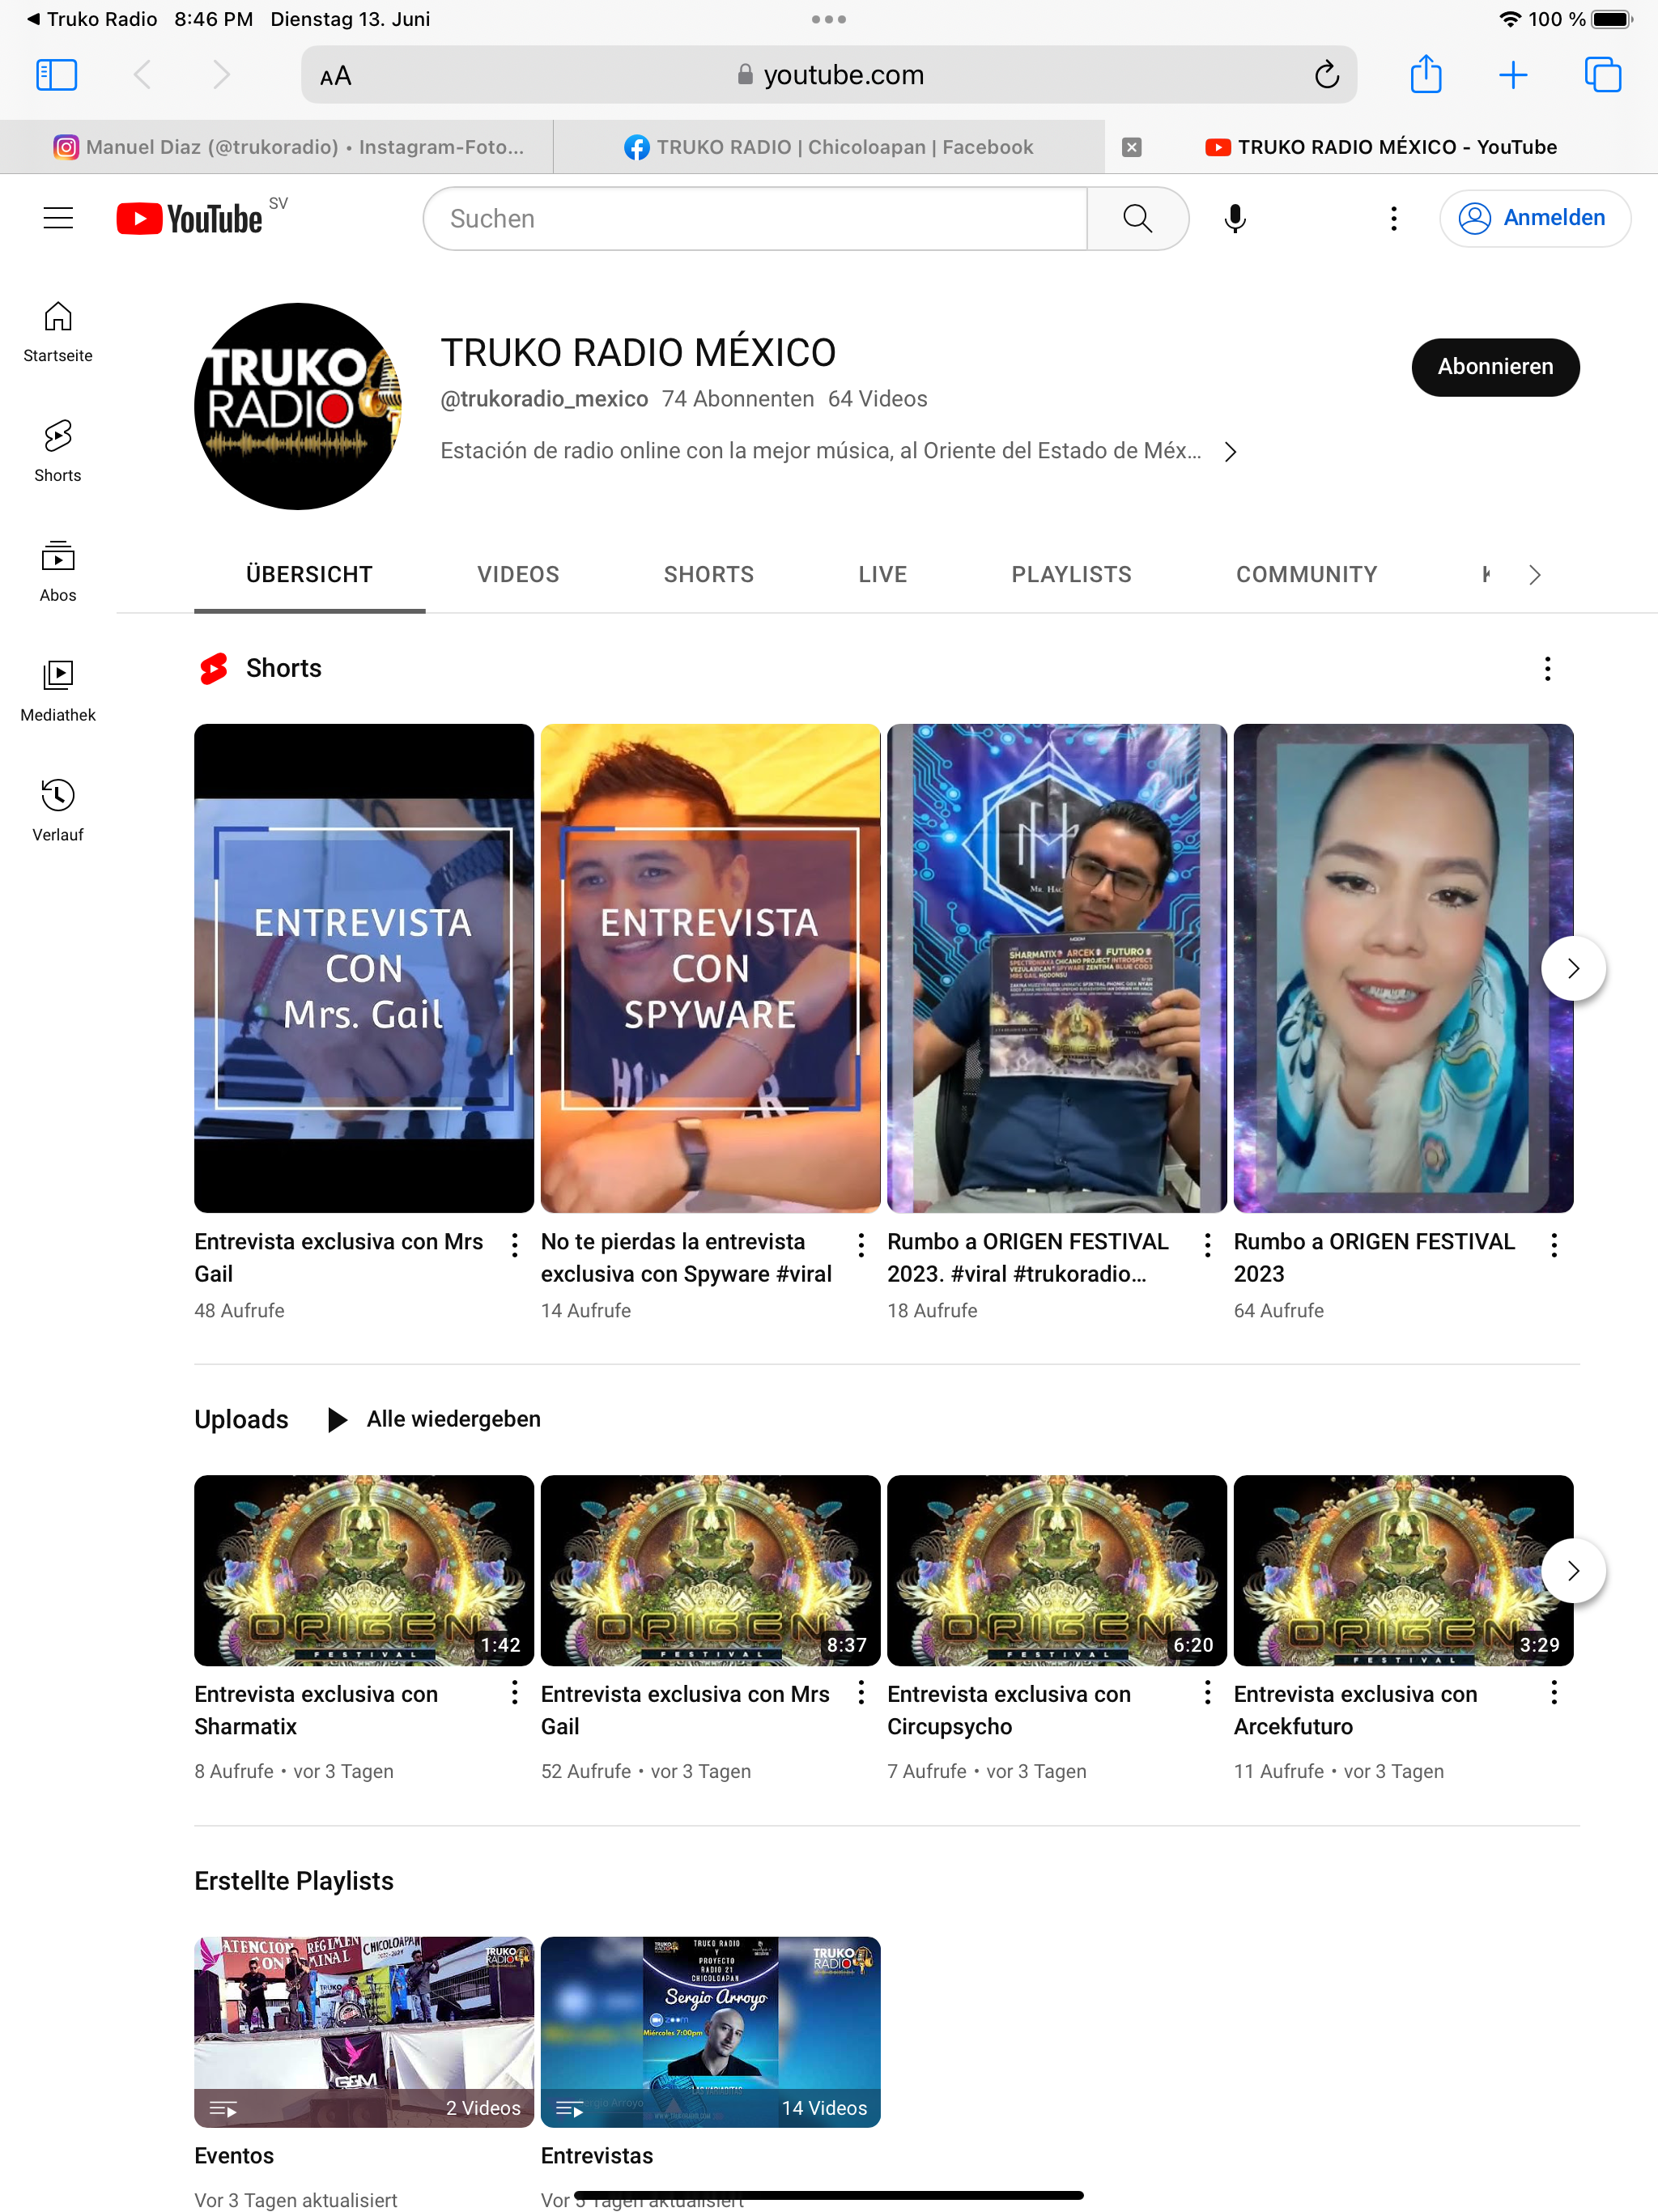Open YouTube settings three-dot menu

click(1393, 218)
